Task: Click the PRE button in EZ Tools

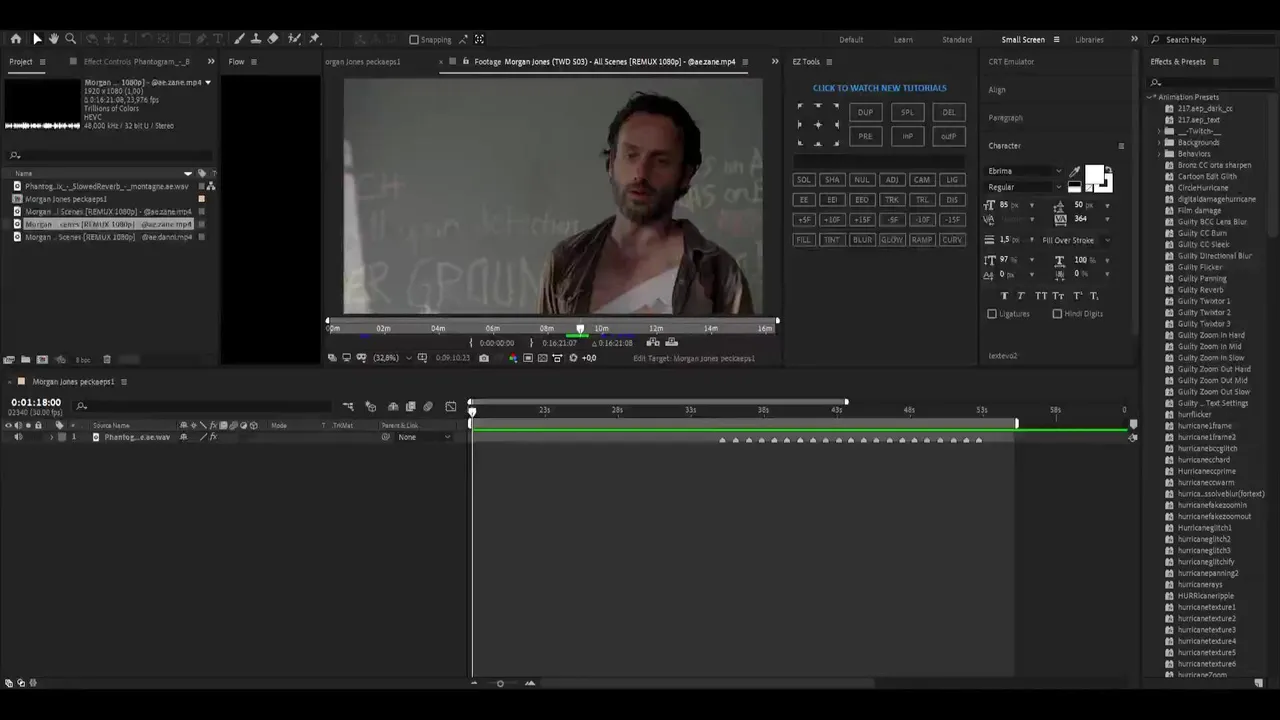Action: (865, 136)
